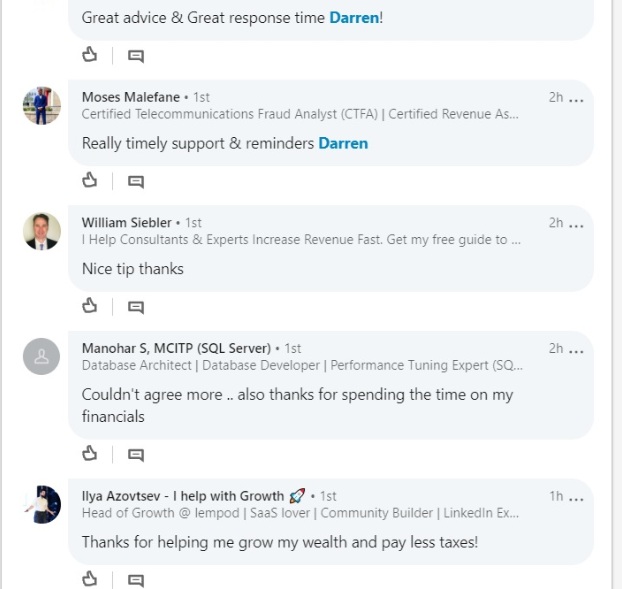Reply to Moses Malefane's comment
Screen dimensions: 622x589
(x=136, y=181)
